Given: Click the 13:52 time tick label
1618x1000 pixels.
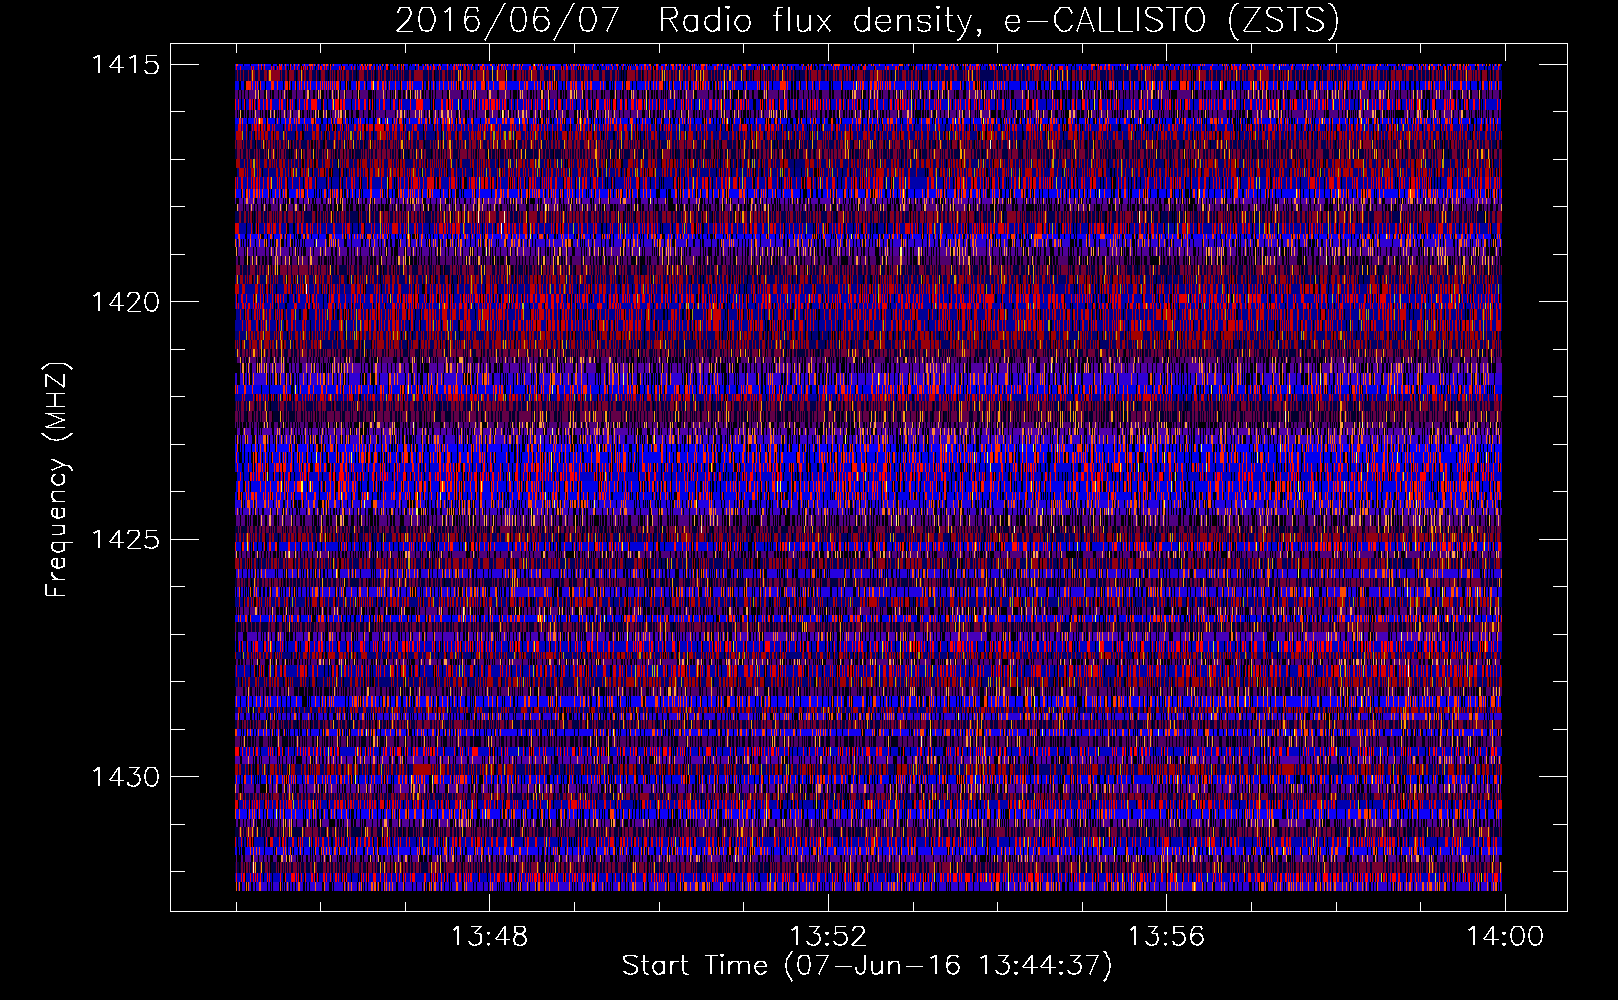Looking at the screenshot, I should pyautogui.click(x=828, y=937).
